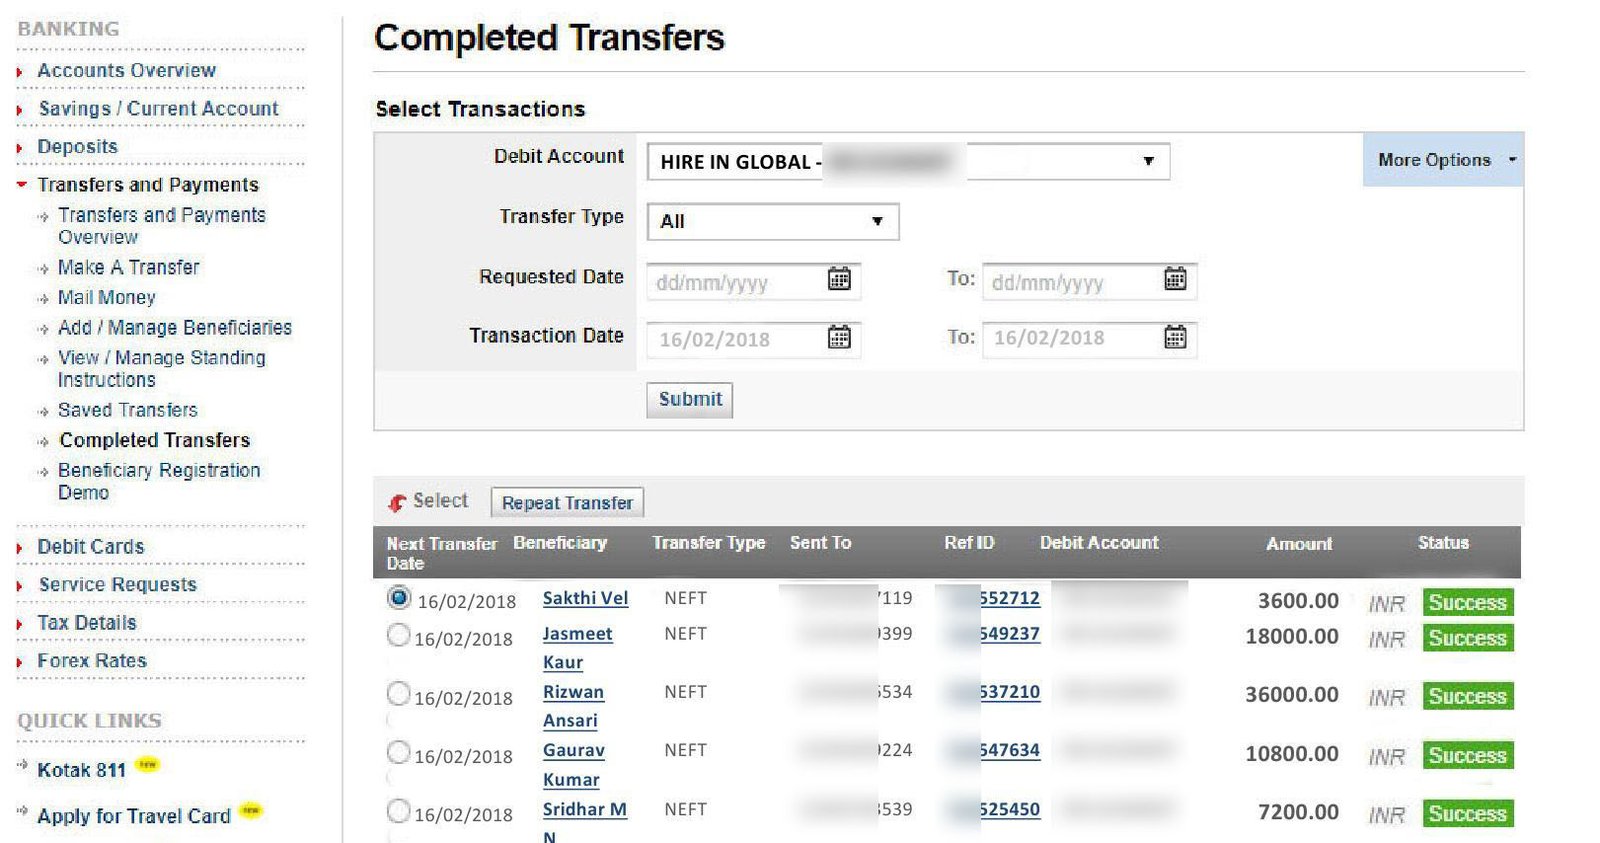This screenshot has height=843, width=1600.
Task: Open the Transaction Date To calendar icon
Action: click(x=1175, y=337)
